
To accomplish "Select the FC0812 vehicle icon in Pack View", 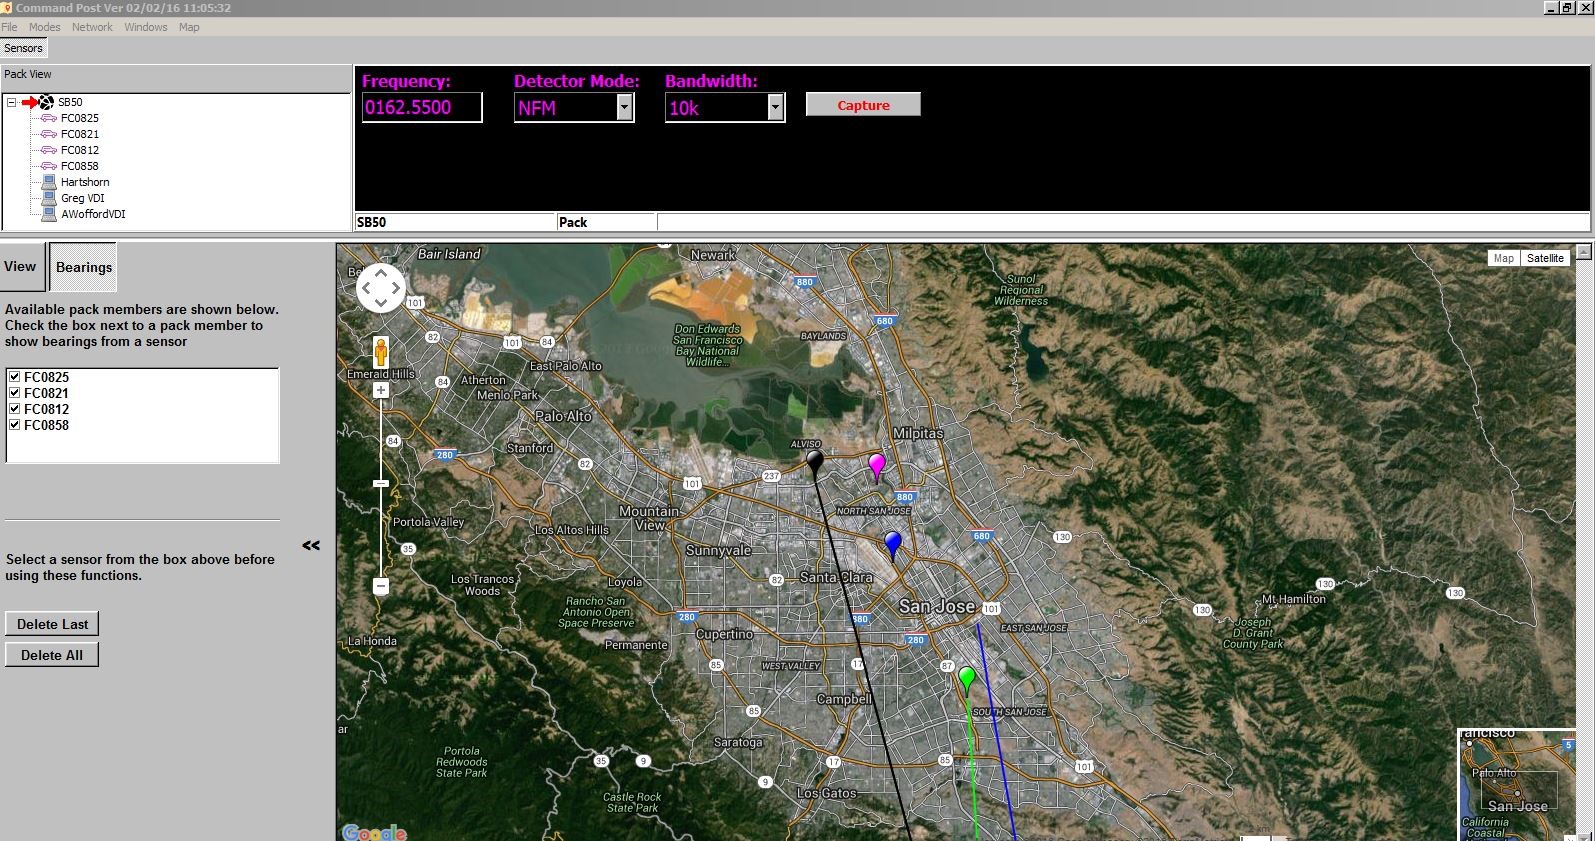I will coord(48,150).
